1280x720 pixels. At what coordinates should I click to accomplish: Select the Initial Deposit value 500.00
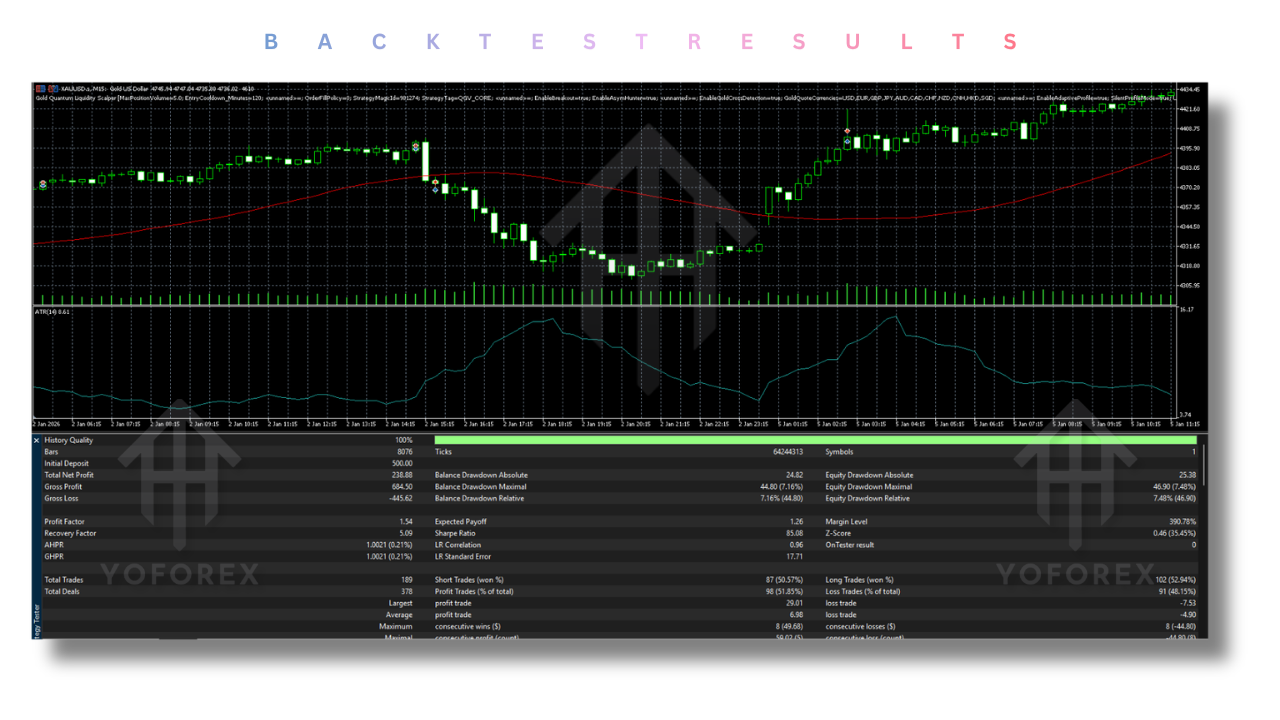tap(402, 464)
